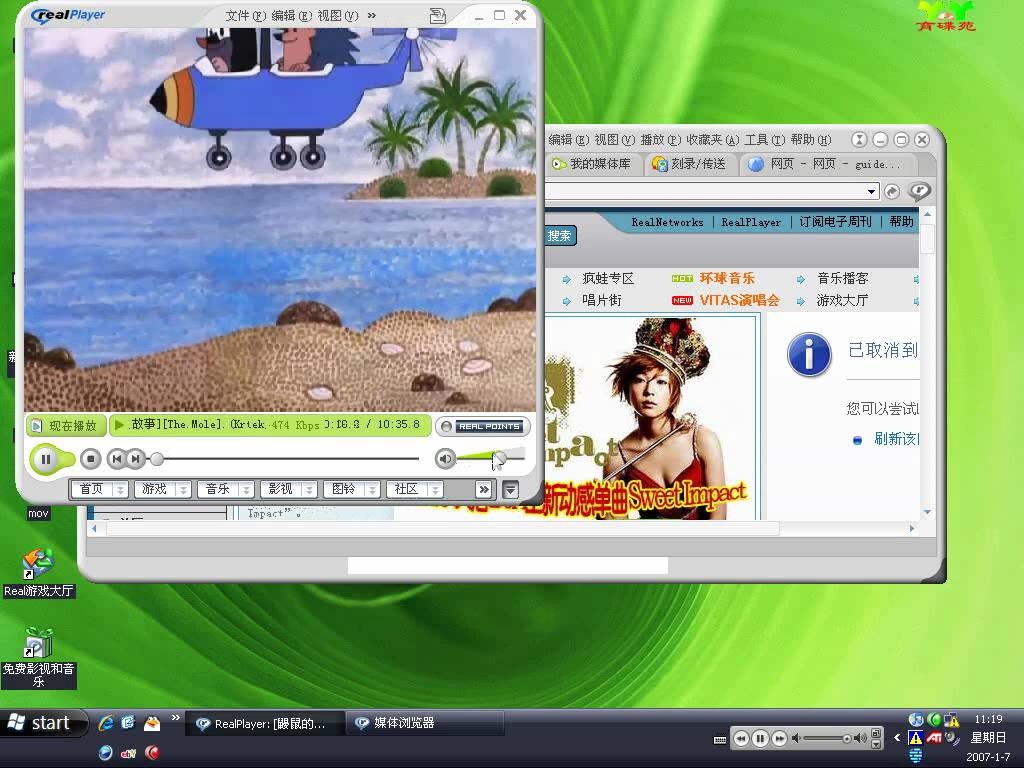Open the 音乐播客 link
The height and width of the screenshot is (768, 1024).
[842, 279]
